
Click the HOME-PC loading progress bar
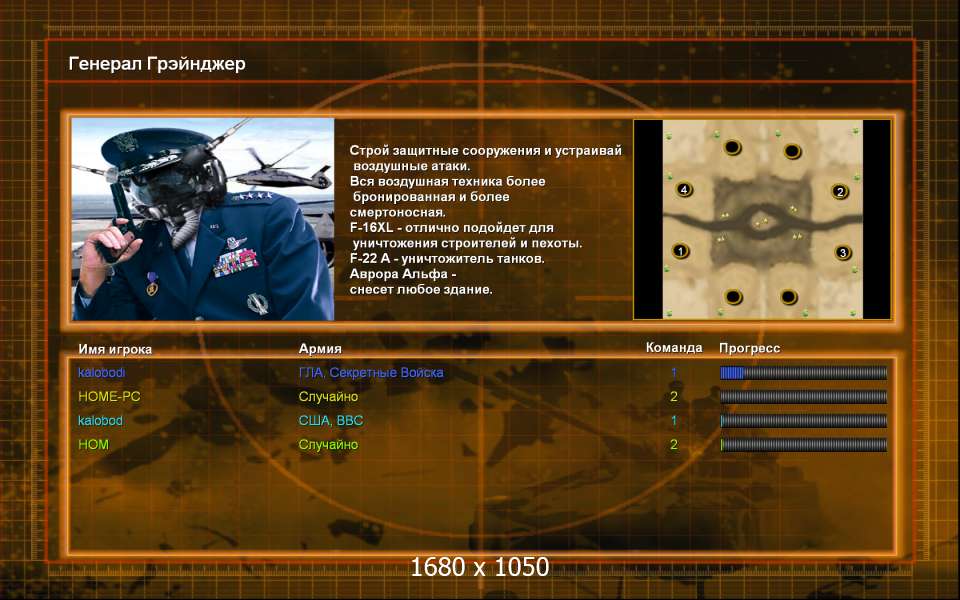(x=803, y=397)
